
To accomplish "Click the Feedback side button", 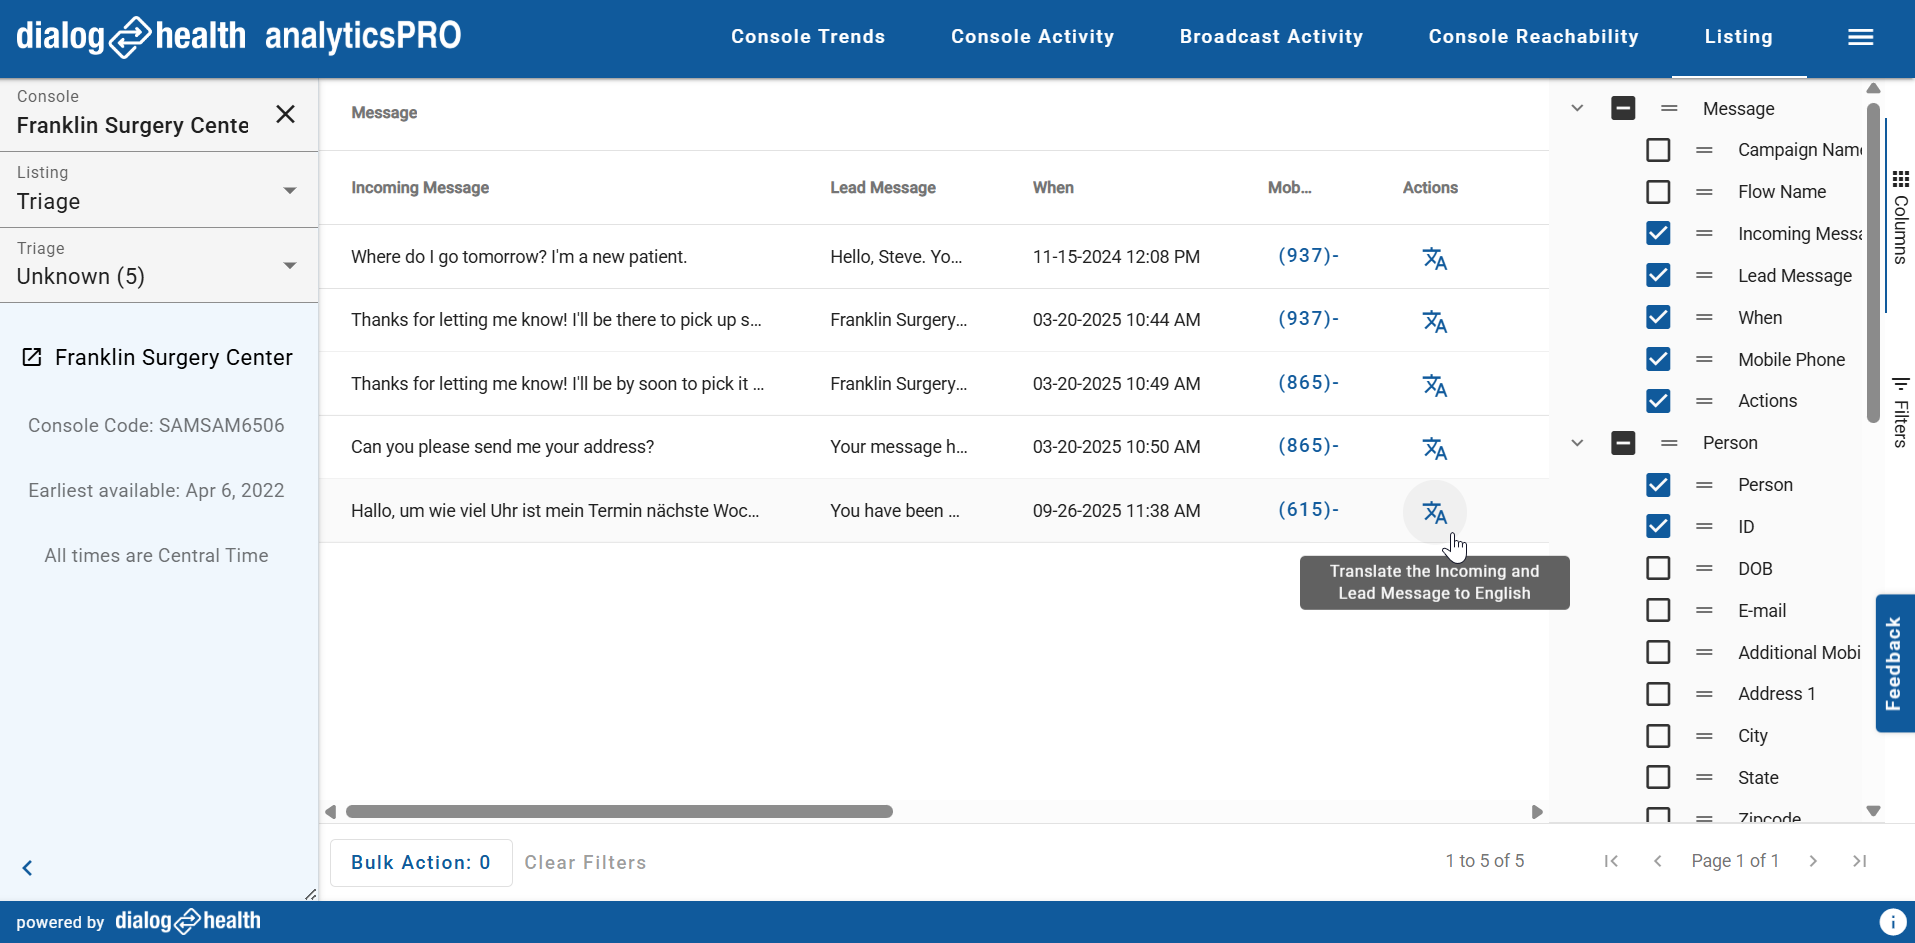I will (x=1893, y=664).
